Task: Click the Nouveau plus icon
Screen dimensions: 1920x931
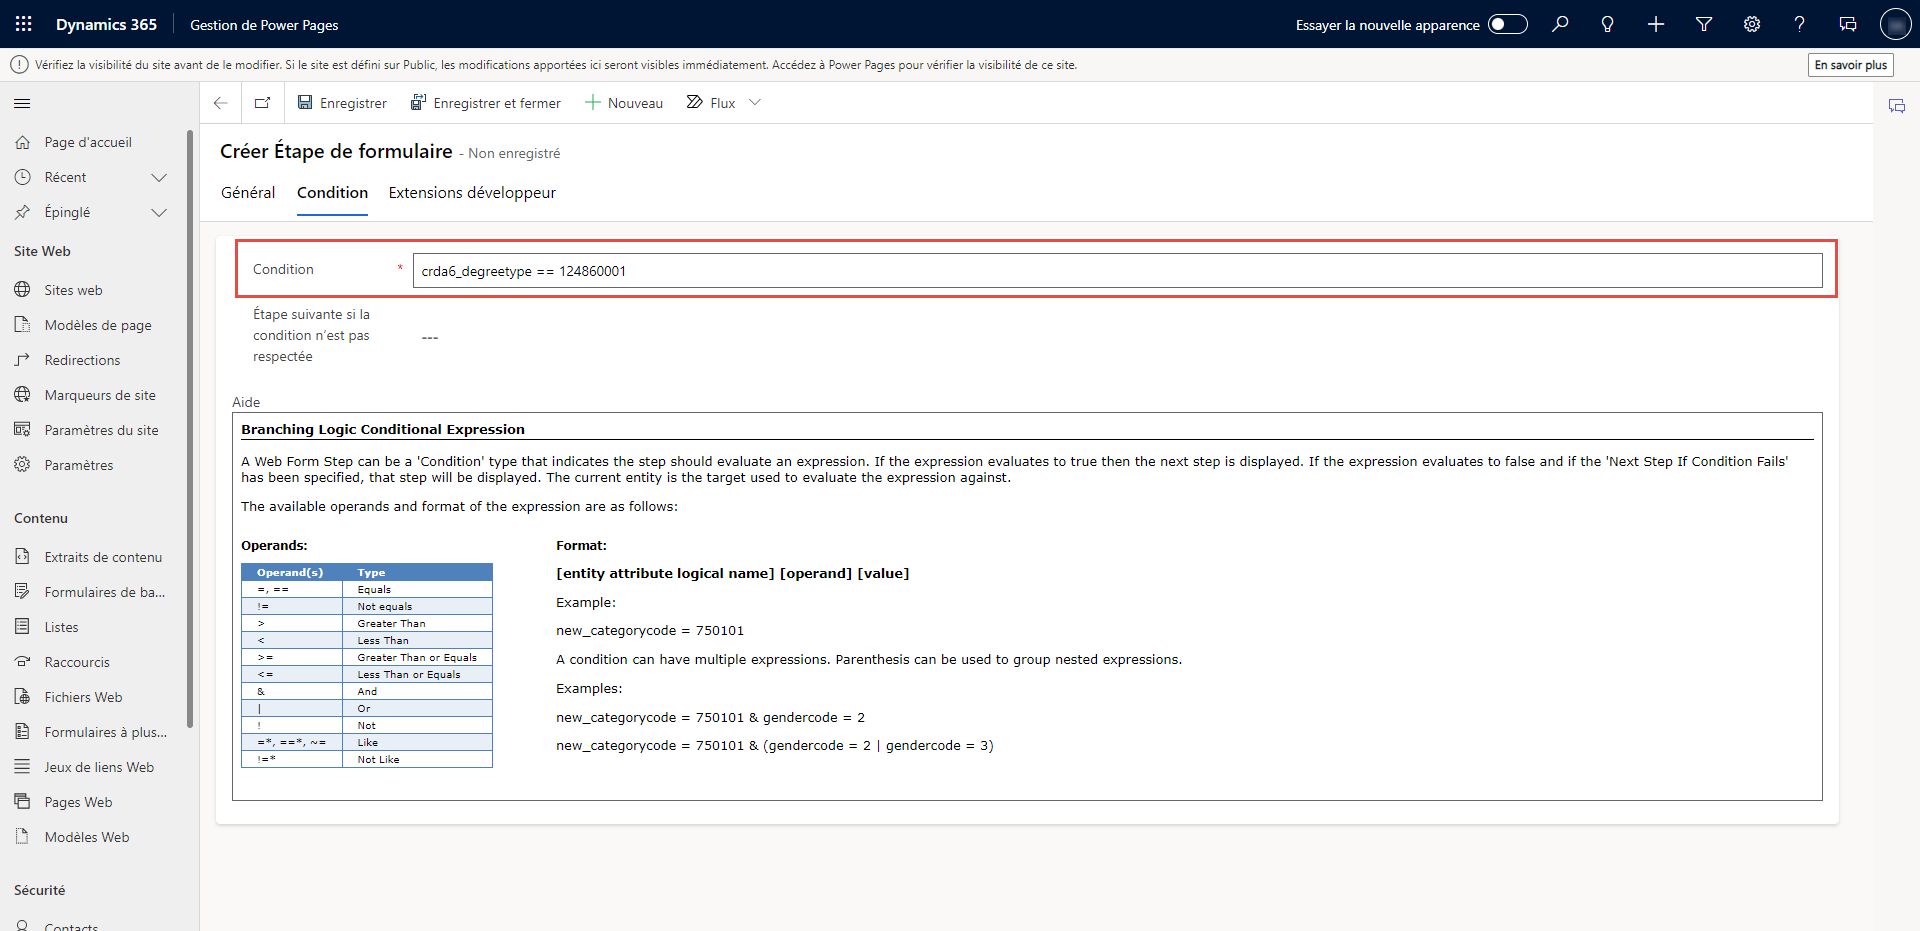Action: click(x=593, y=102)
